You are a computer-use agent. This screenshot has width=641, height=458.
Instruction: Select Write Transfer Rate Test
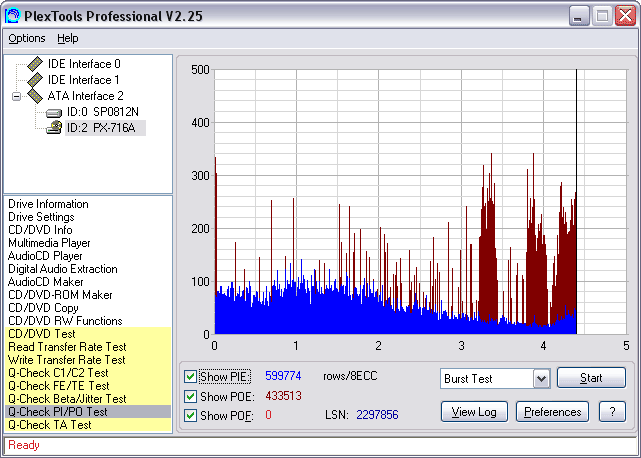tap(88, 360)
